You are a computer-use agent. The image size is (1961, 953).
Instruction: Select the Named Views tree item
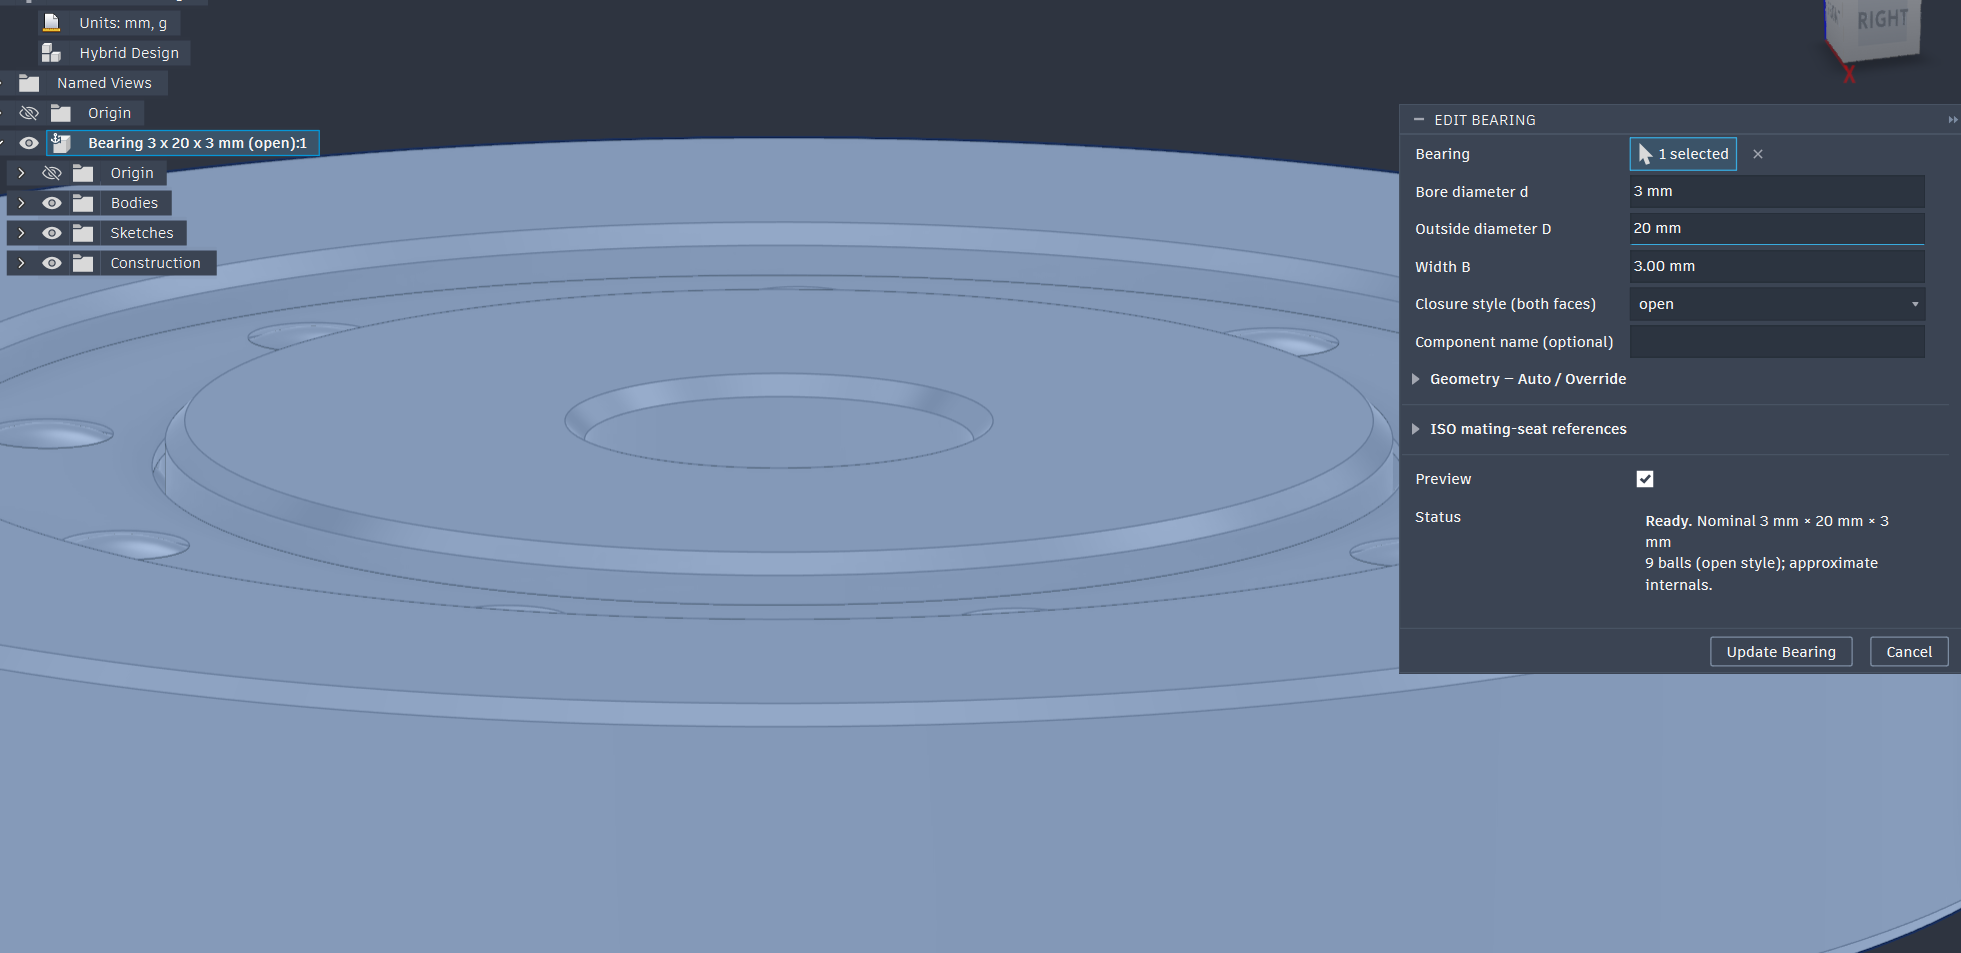pyautogui.click(x=104, y=83)
